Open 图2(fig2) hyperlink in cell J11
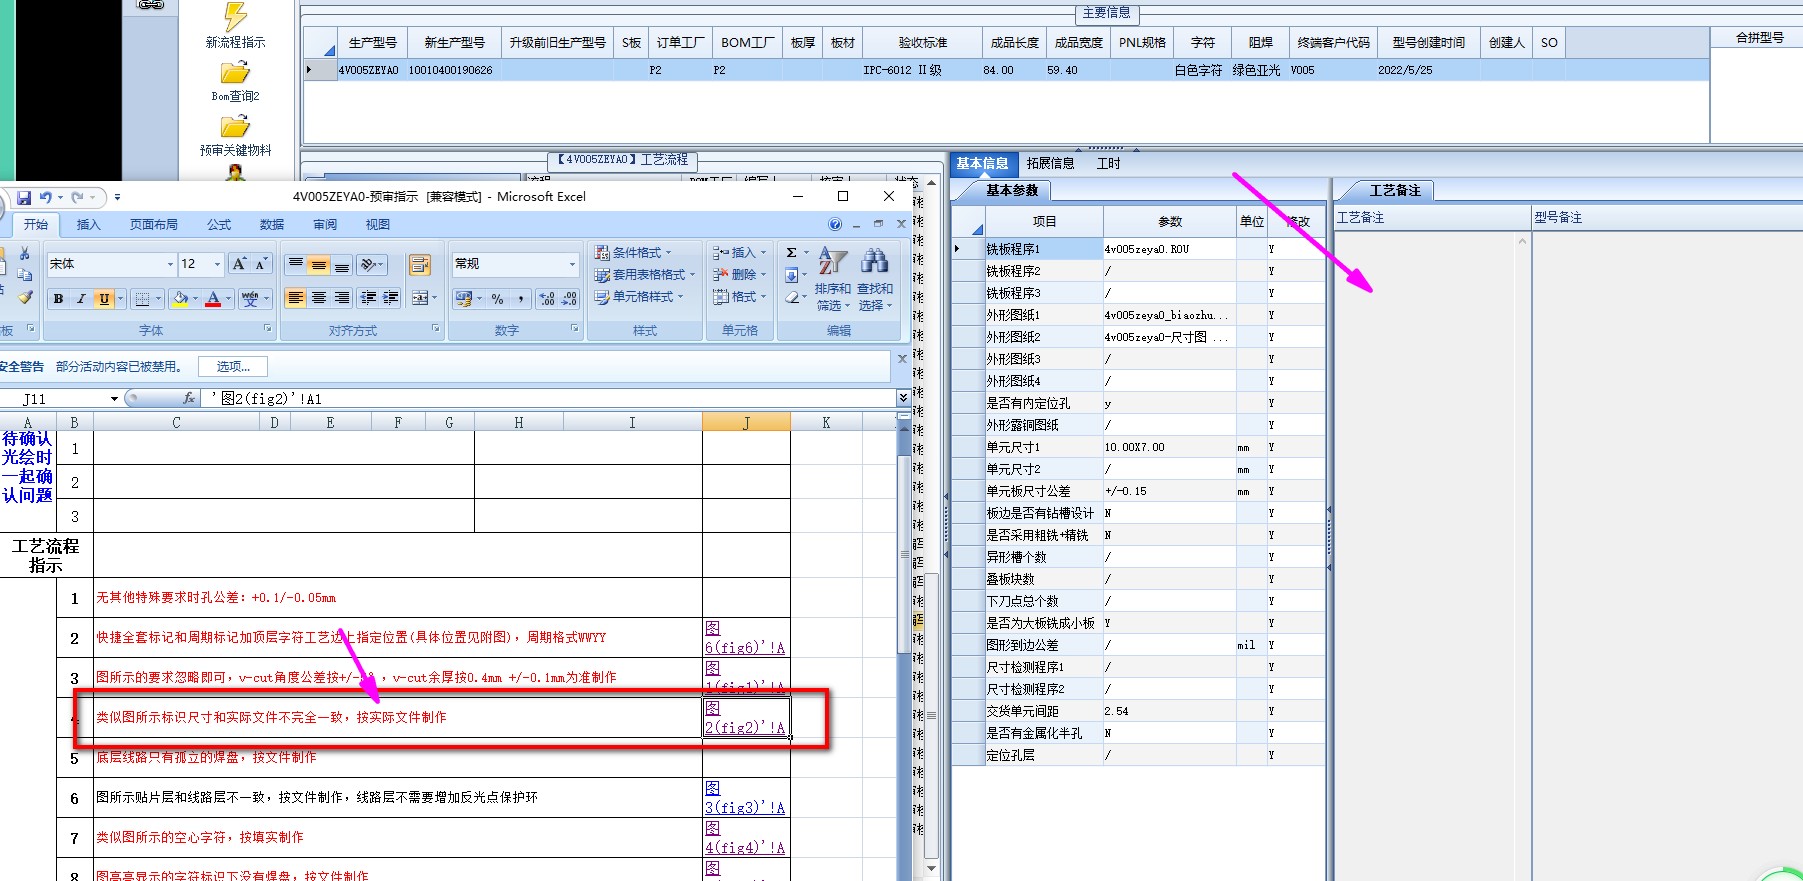Image resolution: width=1803 pixels, height=881 pixels. (x=745, y=717)
